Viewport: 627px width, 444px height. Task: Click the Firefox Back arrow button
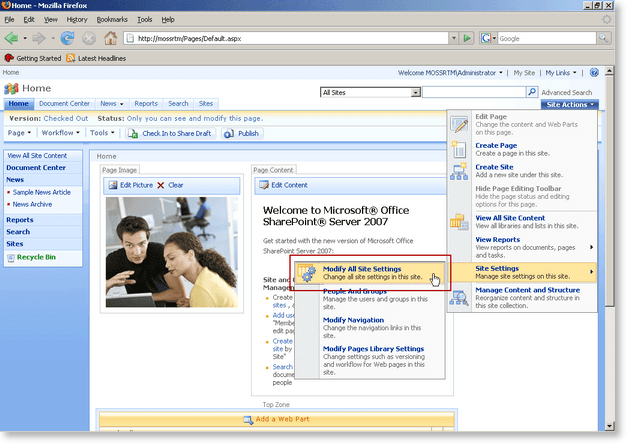pos(11,38)
